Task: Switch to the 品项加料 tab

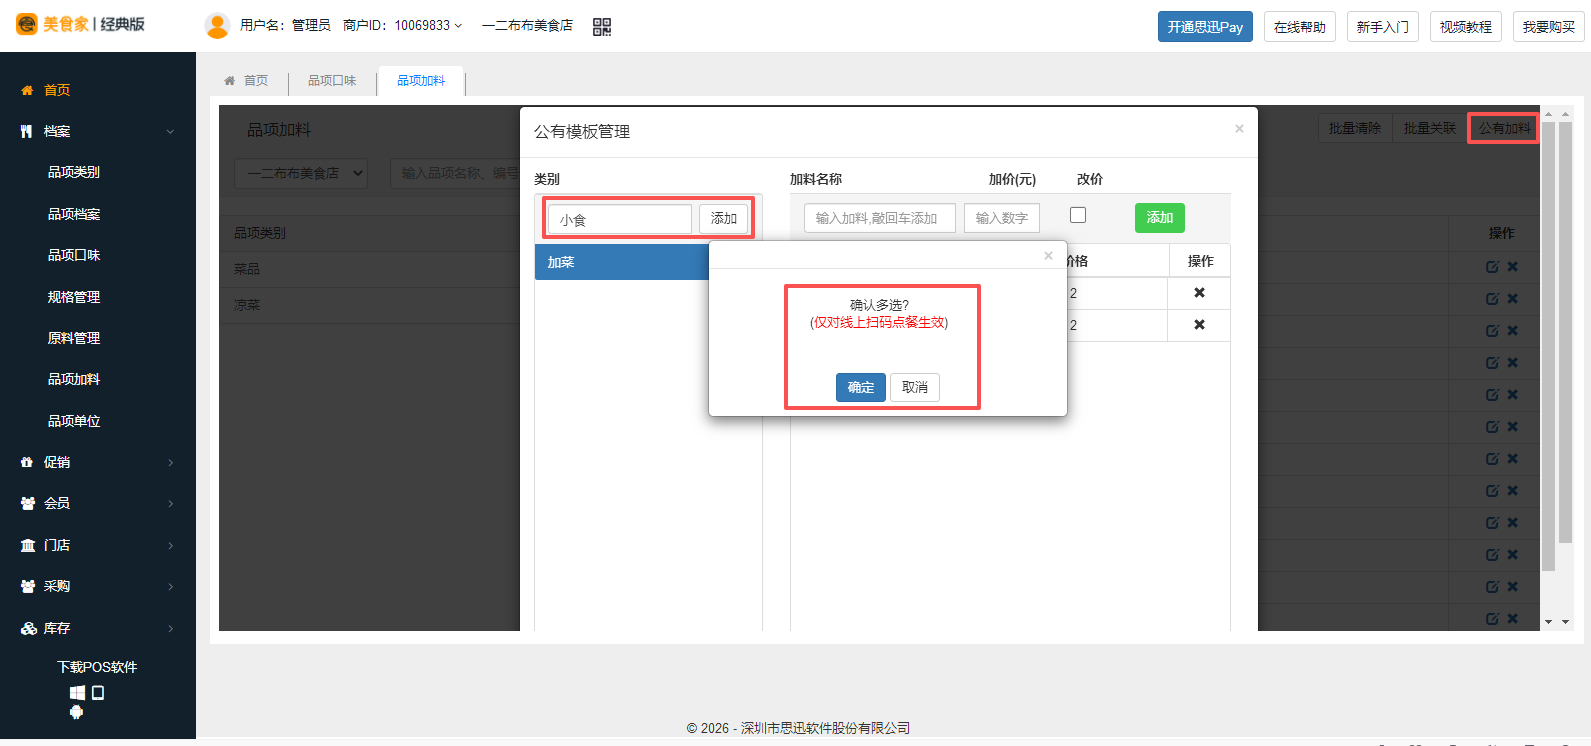Action: (421, 81)
